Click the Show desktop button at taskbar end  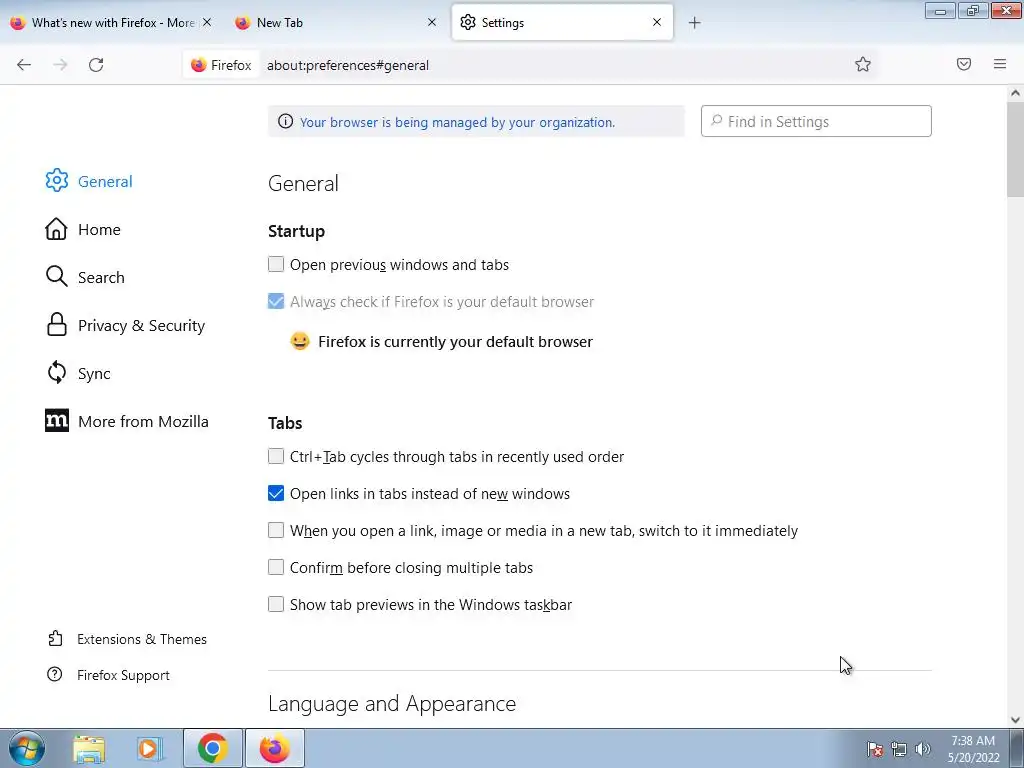pyautogui.click(x=1017, y=748)
